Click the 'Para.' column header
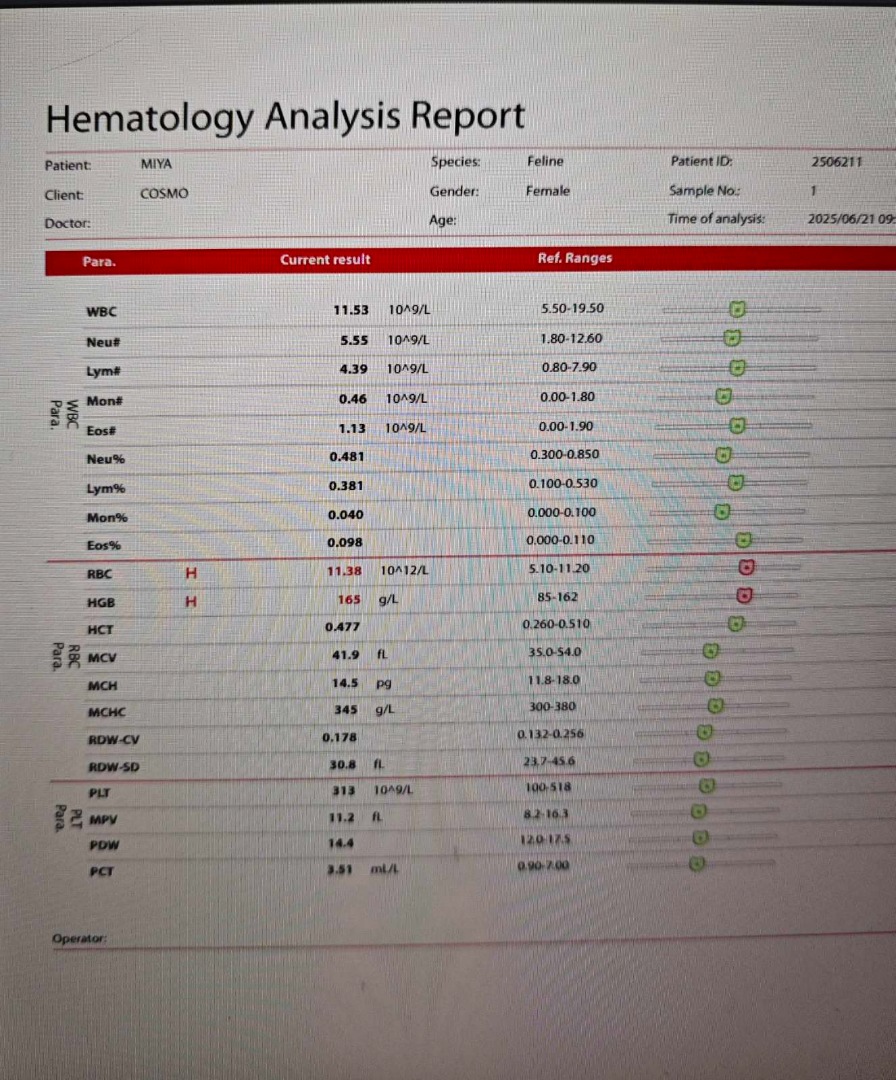Image resolution: width=896 pixels, height=1080 pixels. (x=99, y=262)
